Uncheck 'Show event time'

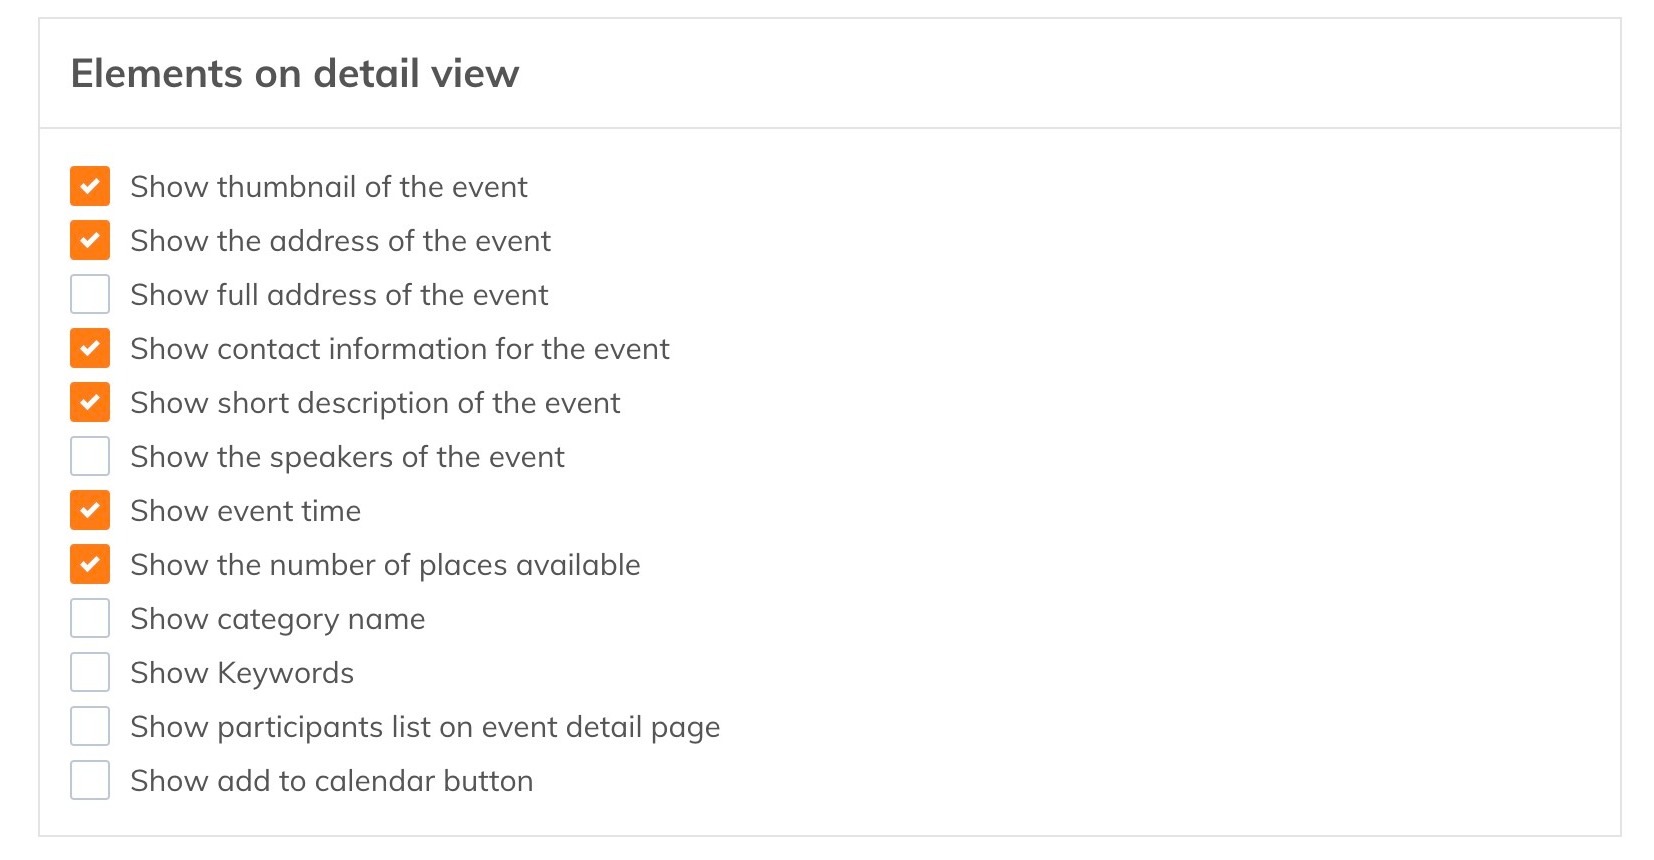point(89,510)
